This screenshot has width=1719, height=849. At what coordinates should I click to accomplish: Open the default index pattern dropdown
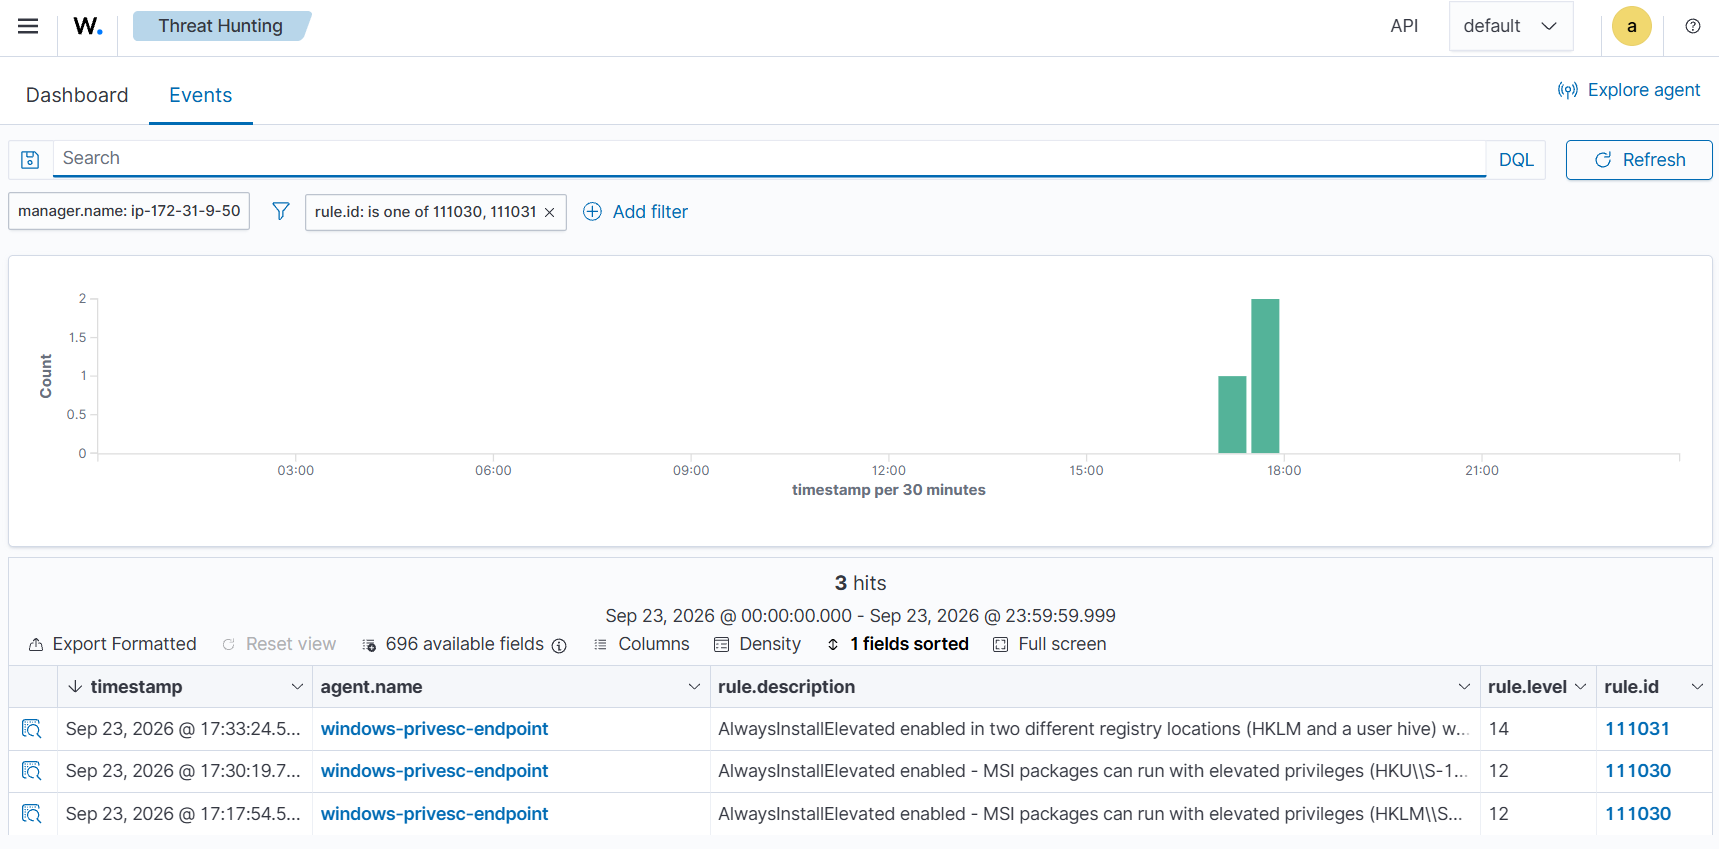[1510, 26]
